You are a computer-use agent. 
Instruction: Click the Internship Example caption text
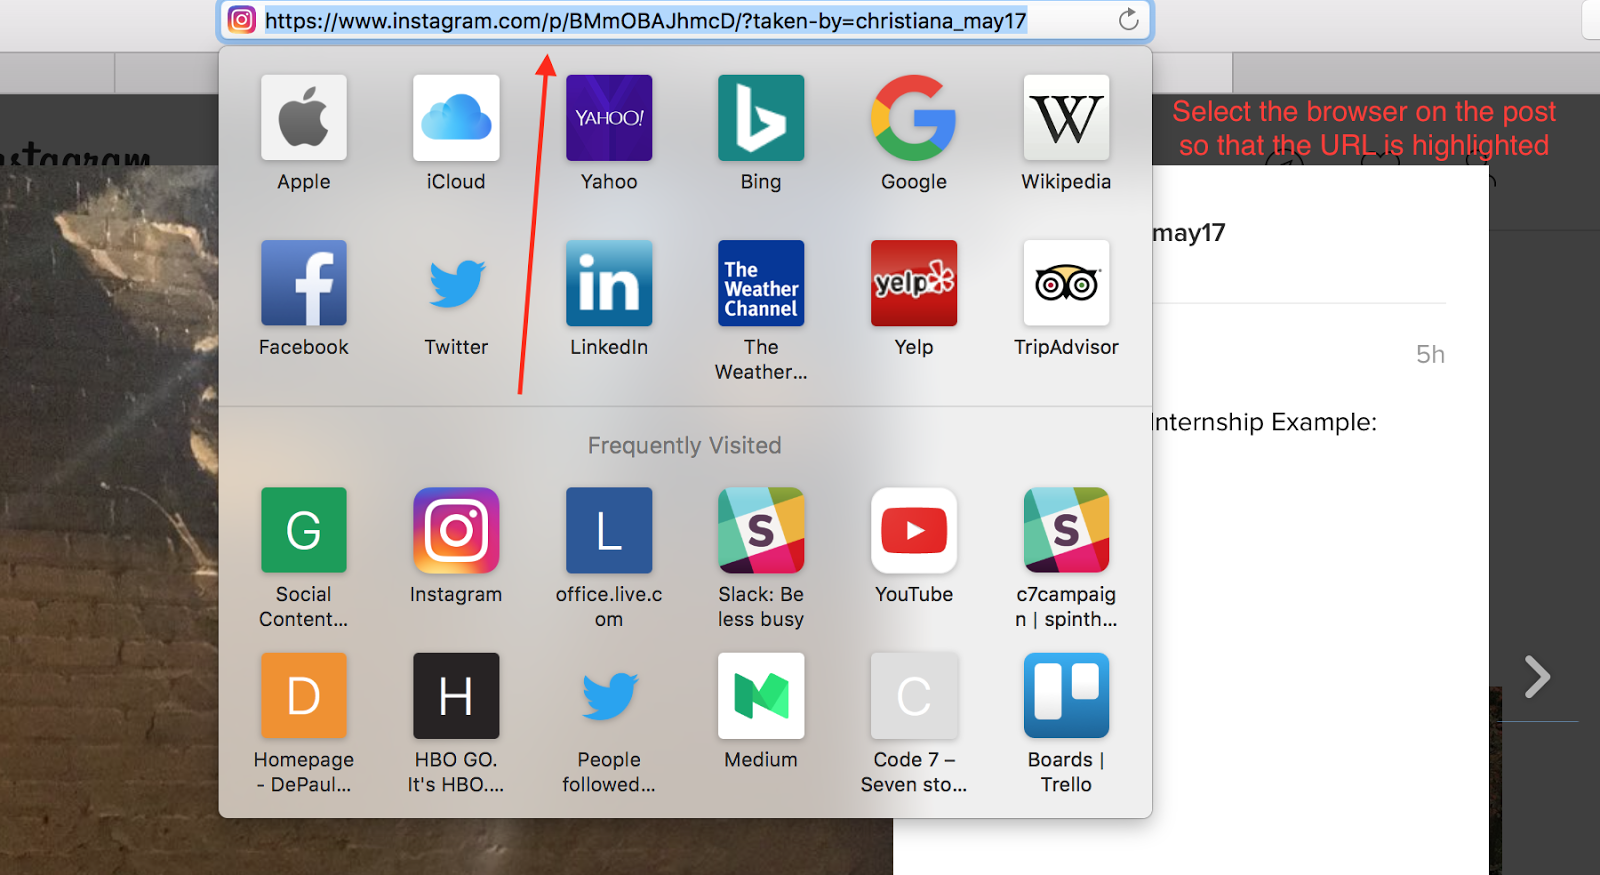click(x=1264, y=422)
